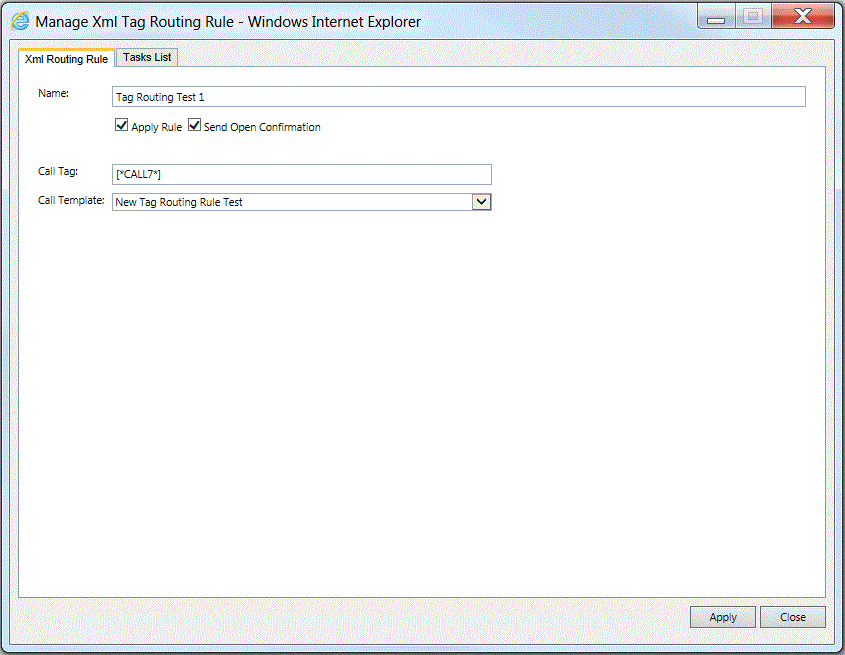845x655 pixels.
Task: Click the checkmark inside the Apply Rule box
Action: coord(121,125)
